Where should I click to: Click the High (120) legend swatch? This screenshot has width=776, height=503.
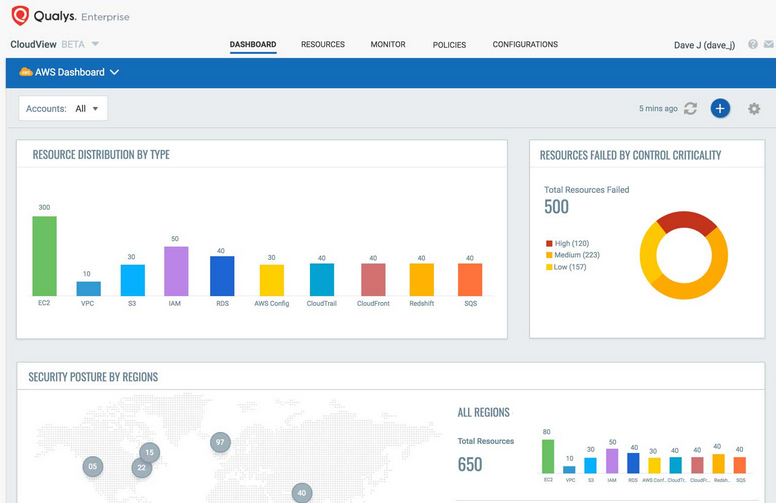549,244
